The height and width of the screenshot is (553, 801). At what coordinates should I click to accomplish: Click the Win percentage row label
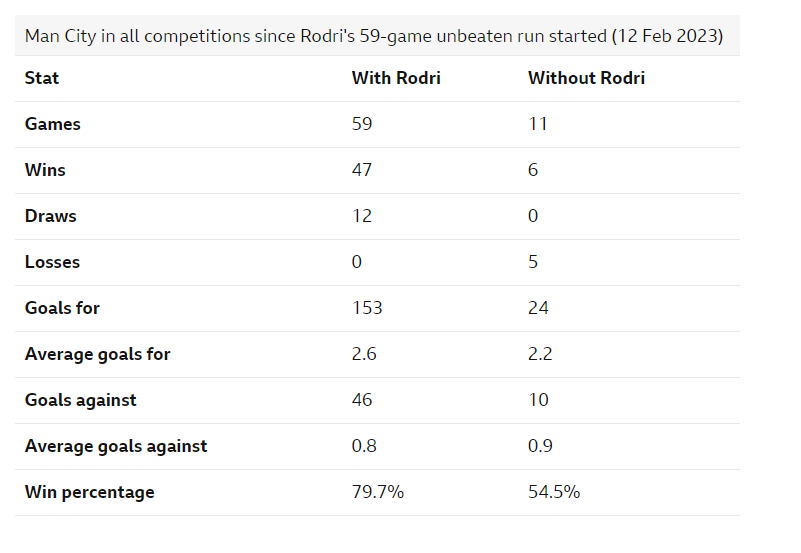[x=89, y=492]
